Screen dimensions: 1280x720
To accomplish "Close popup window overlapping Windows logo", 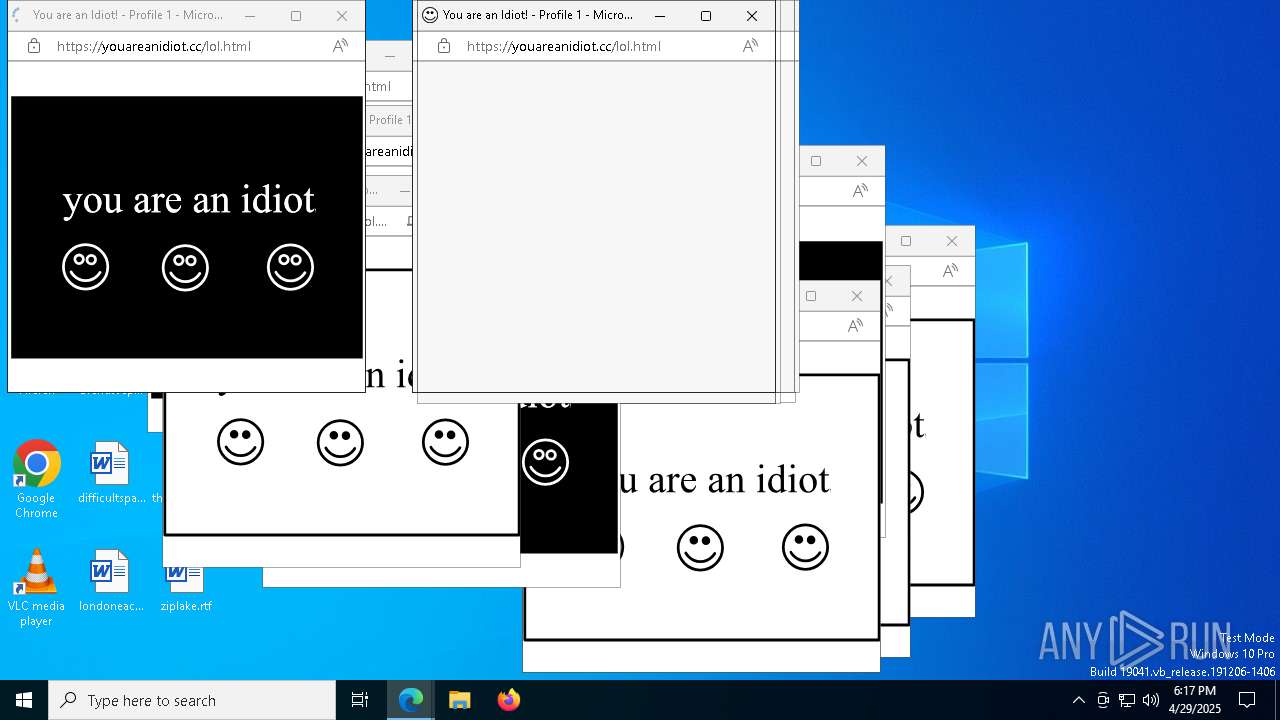I will [x=952, y=241].
